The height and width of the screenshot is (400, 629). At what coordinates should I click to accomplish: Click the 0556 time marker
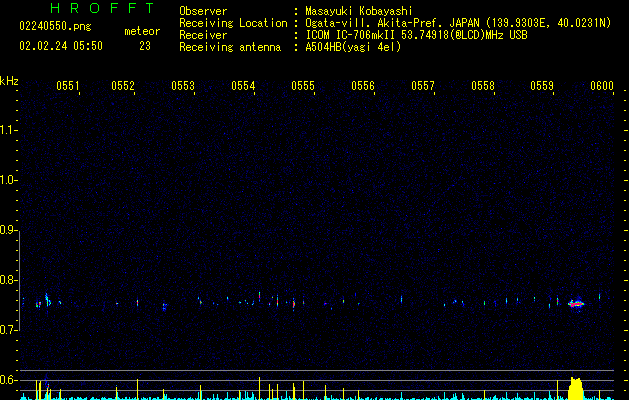click(x=363, y=86)
